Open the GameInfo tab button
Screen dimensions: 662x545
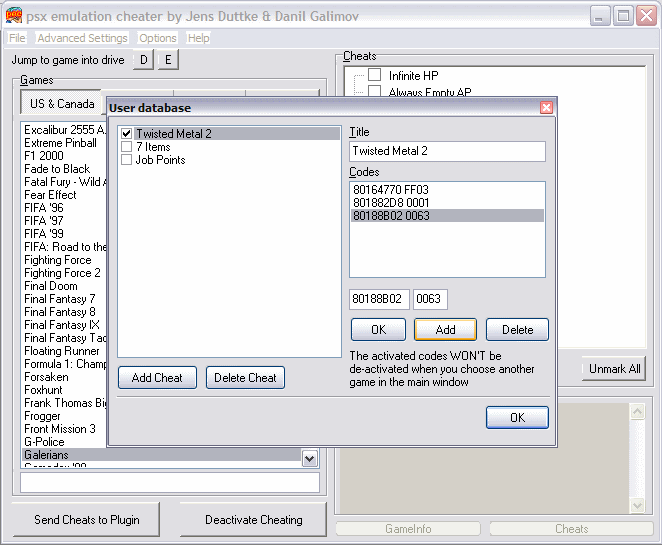pyautogui.click(x=408, y=529)
